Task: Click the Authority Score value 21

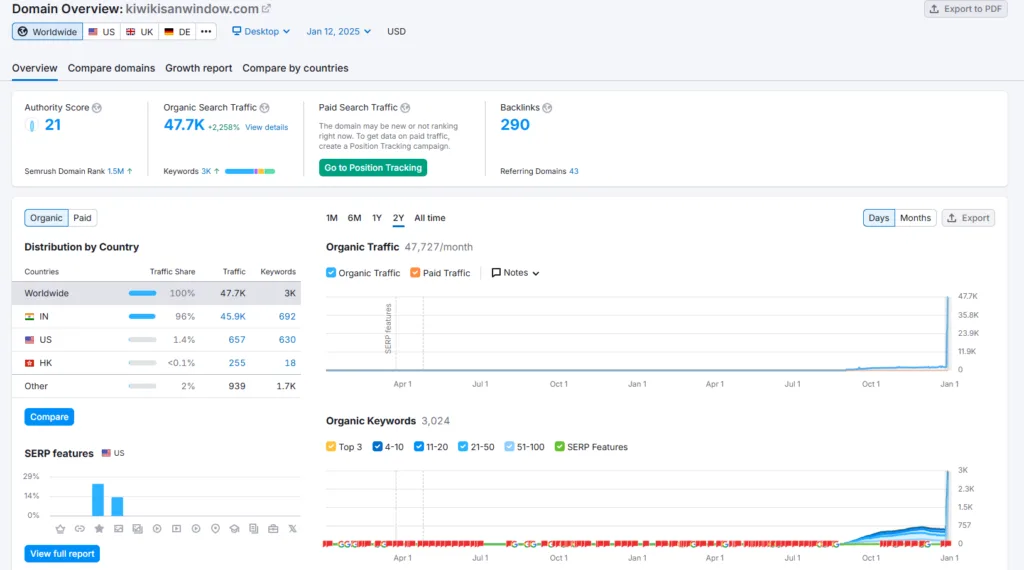Action: (x=53, y=125)
